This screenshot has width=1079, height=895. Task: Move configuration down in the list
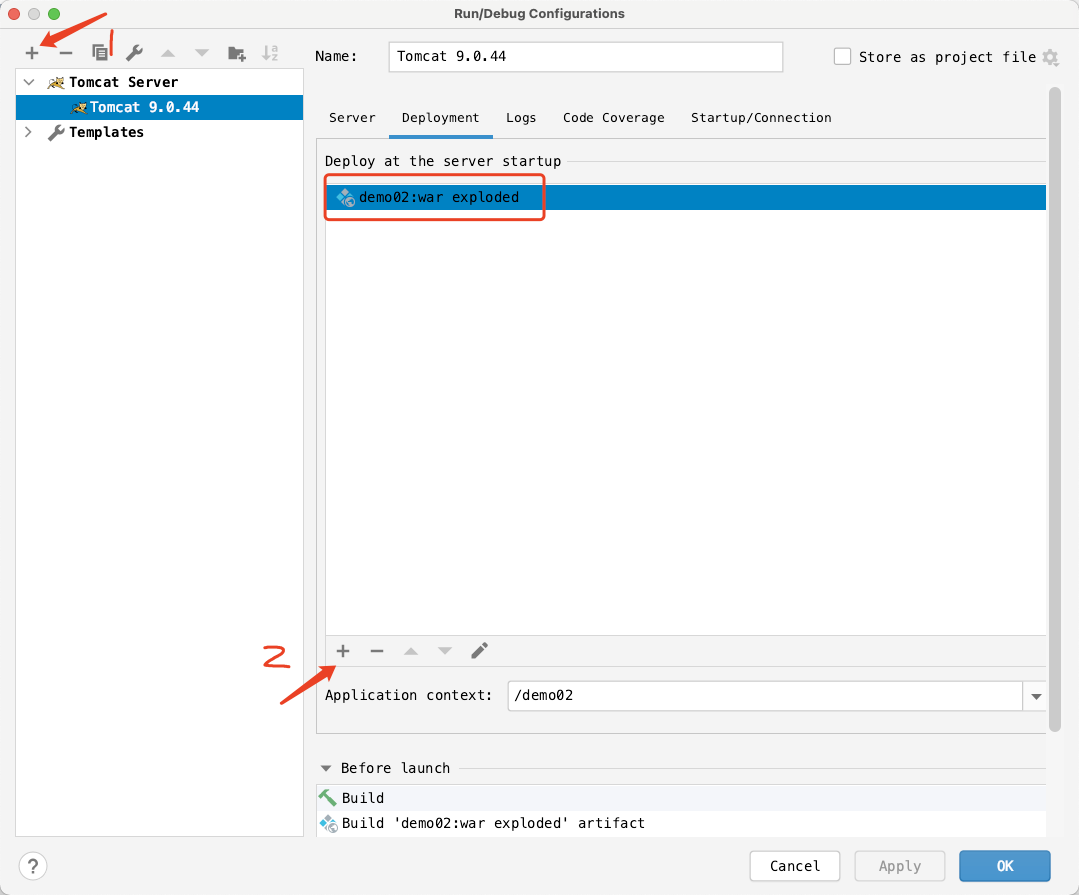pyautogui.click(x=202, y=53)
